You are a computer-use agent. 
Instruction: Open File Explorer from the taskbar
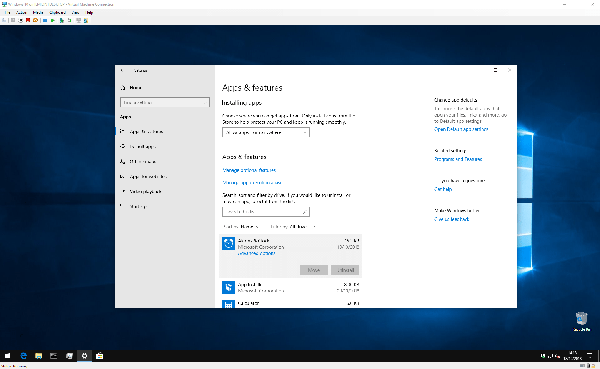pos(38,356)
